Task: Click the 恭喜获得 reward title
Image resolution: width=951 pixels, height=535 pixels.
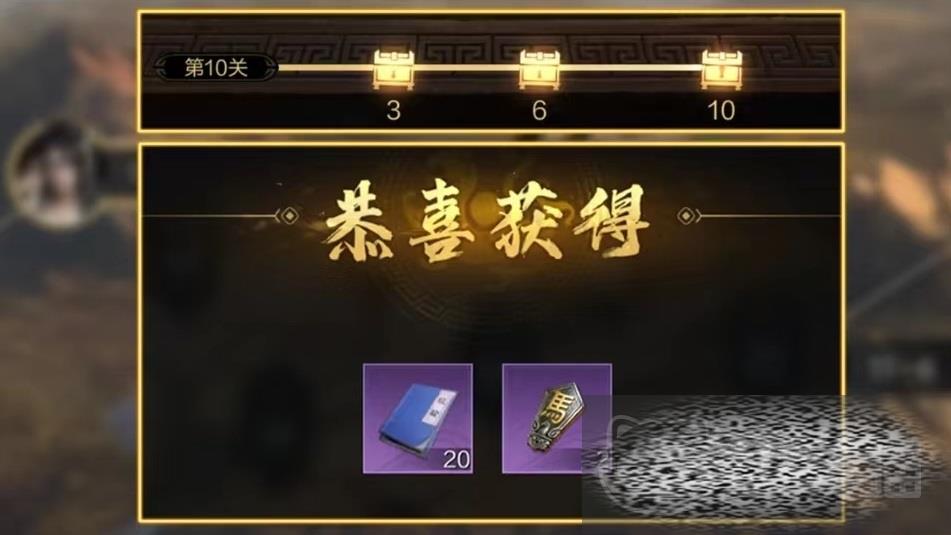Action: click(x=486, y=223)
